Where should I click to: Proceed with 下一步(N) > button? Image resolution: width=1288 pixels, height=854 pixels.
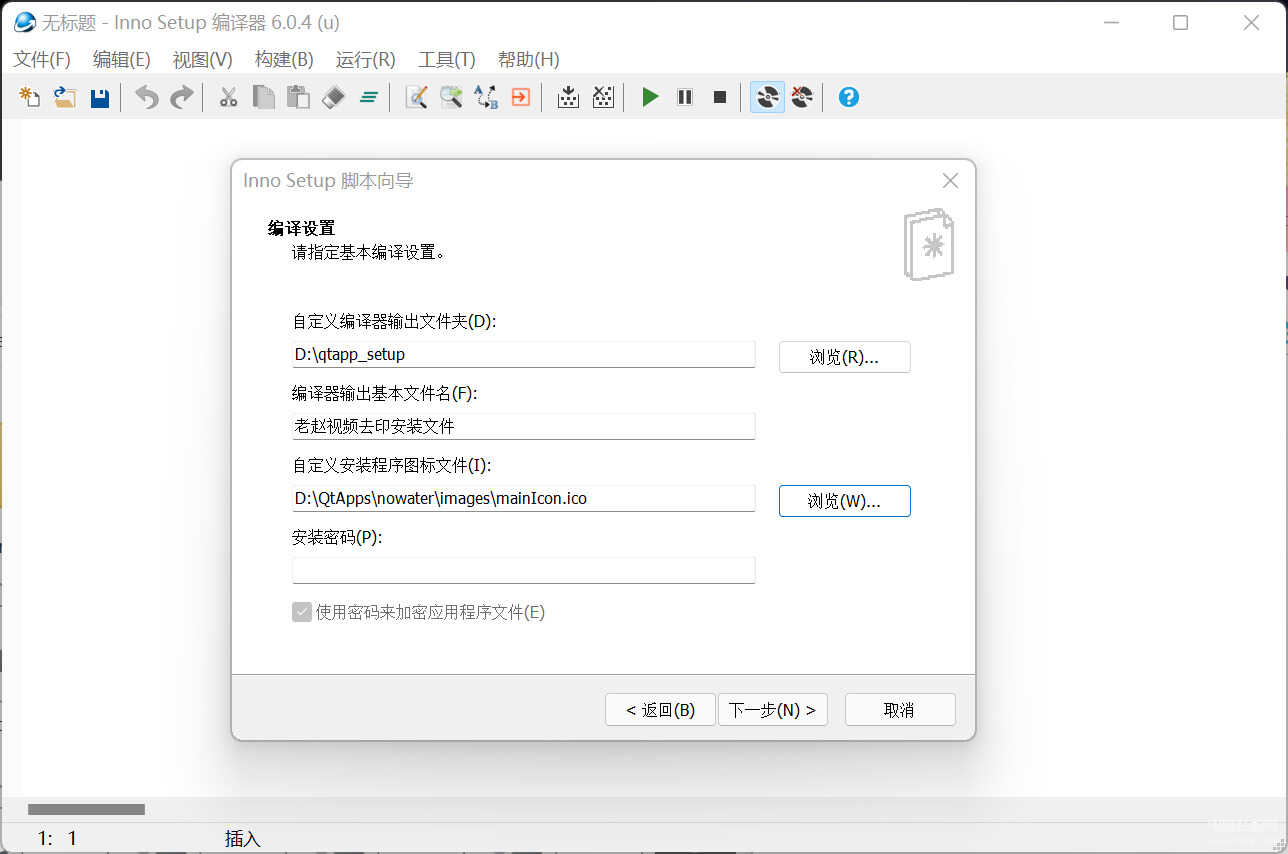tap(772, 710)
